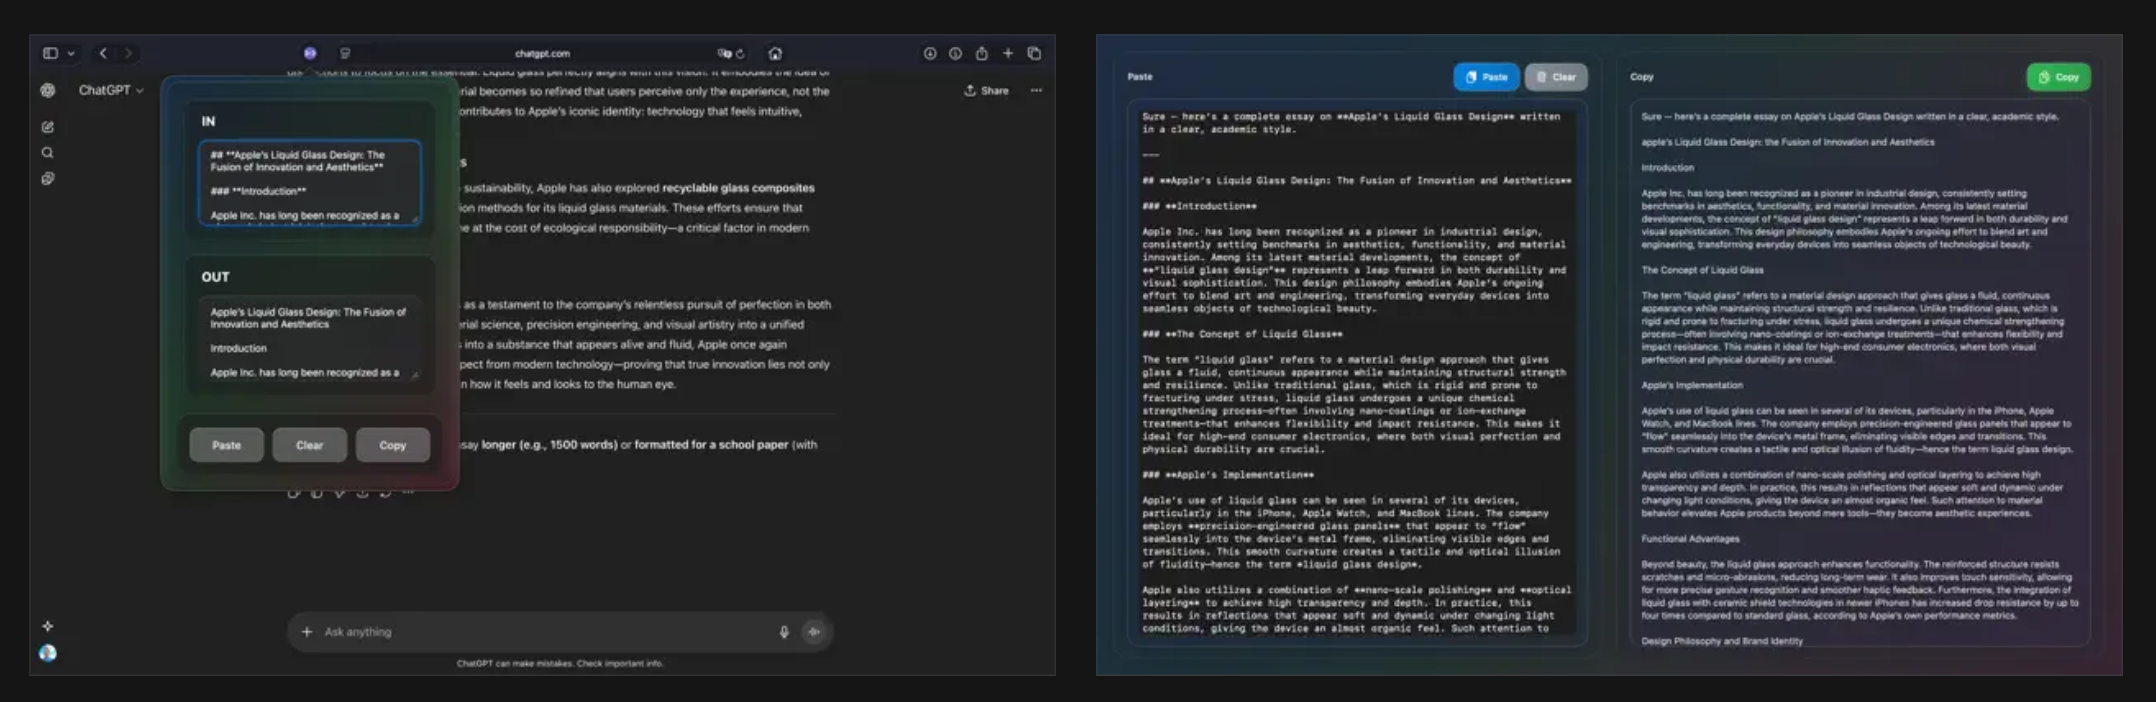
Task: Open search chats in ChatGPT sidebar
Action: pyautogui.click(x=48, y=153)
